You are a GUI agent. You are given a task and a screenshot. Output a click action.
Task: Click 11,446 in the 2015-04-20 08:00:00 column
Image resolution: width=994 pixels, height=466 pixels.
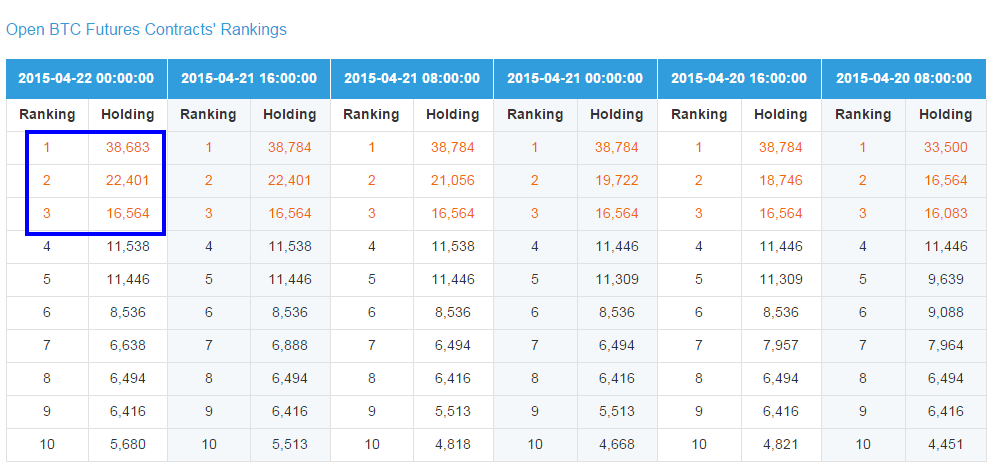[x=945, y=247]
